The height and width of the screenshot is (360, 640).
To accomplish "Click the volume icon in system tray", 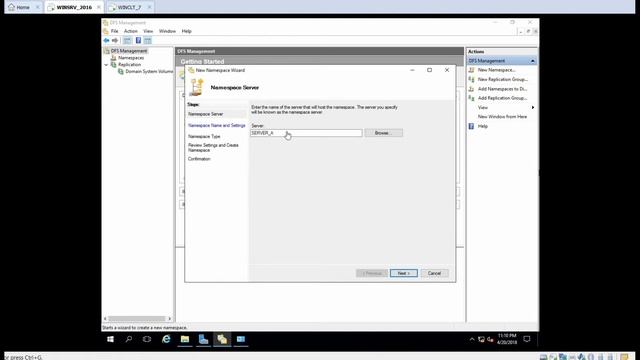I will click(x=490, y=339).
